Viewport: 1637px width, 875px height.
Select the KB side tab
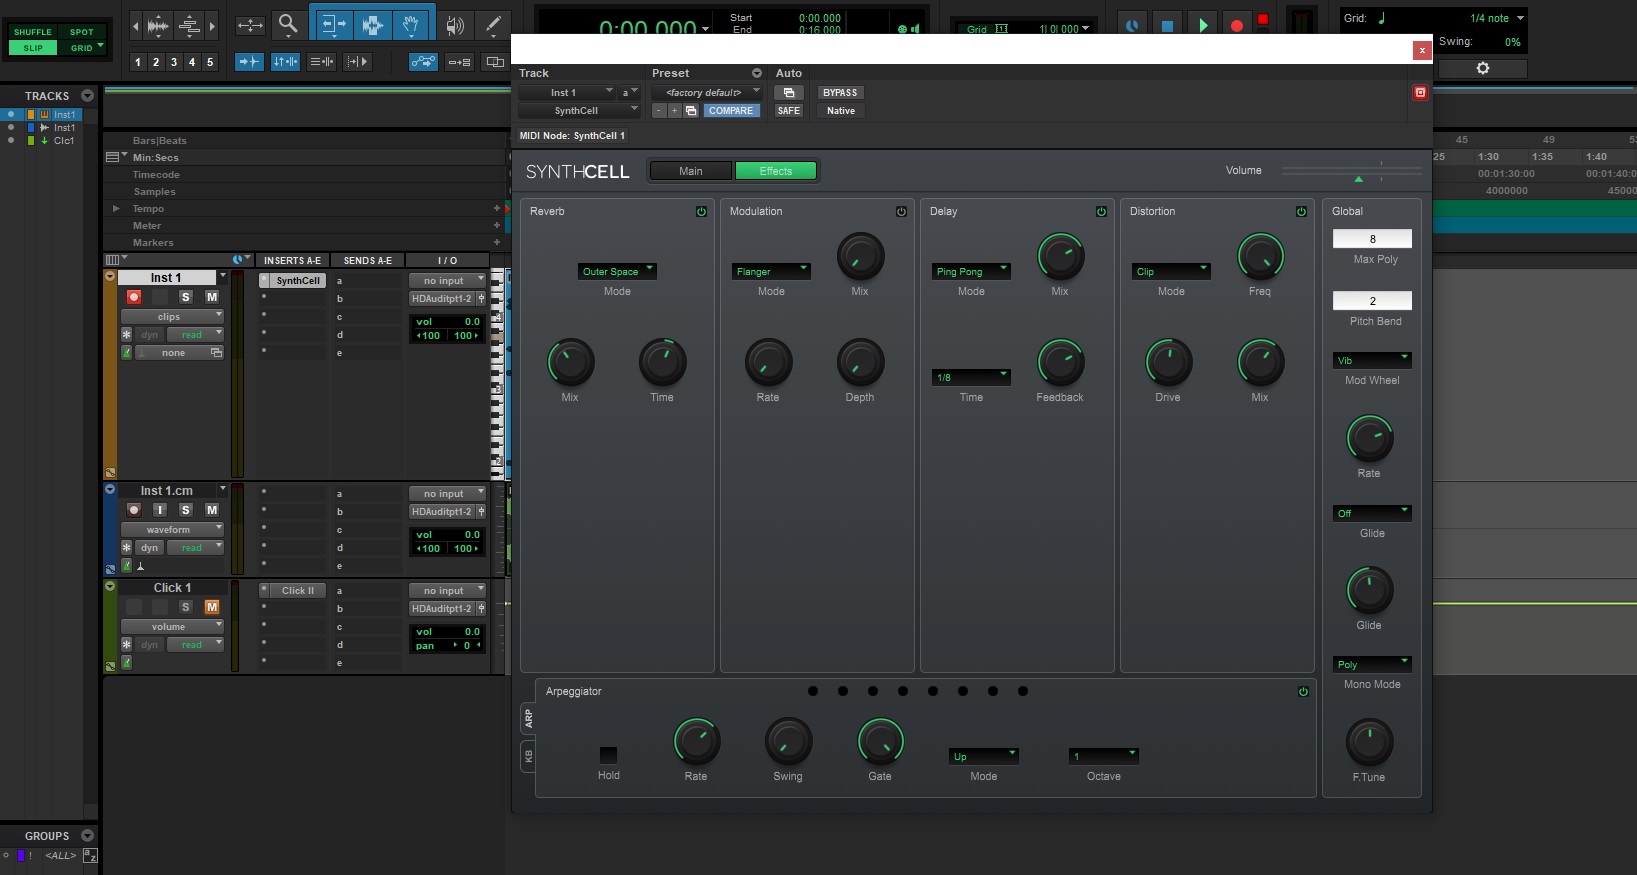click(528, 756)
